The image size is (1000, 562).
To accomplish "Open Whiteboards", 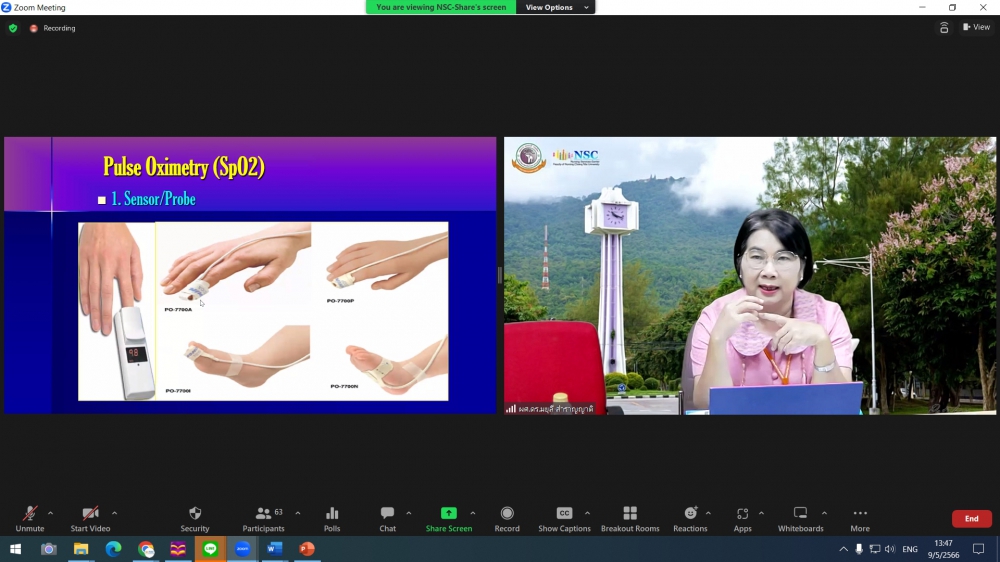I will [x=800, y=518].
